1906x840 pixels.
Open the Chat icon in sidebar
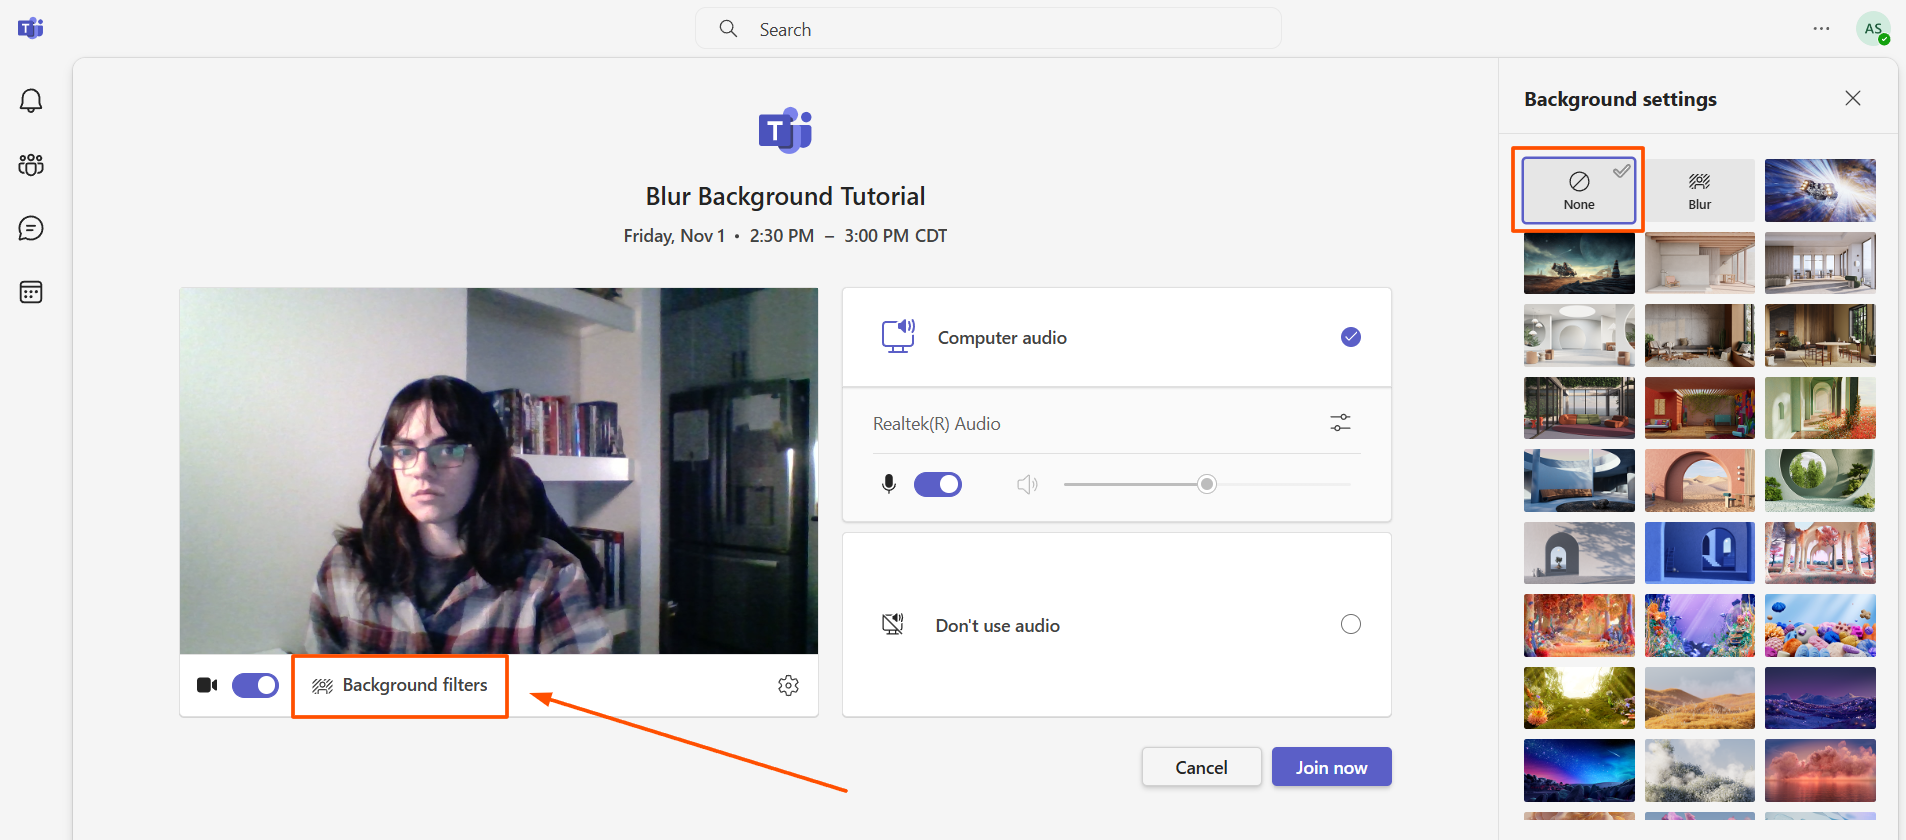(x=31, y=228)
